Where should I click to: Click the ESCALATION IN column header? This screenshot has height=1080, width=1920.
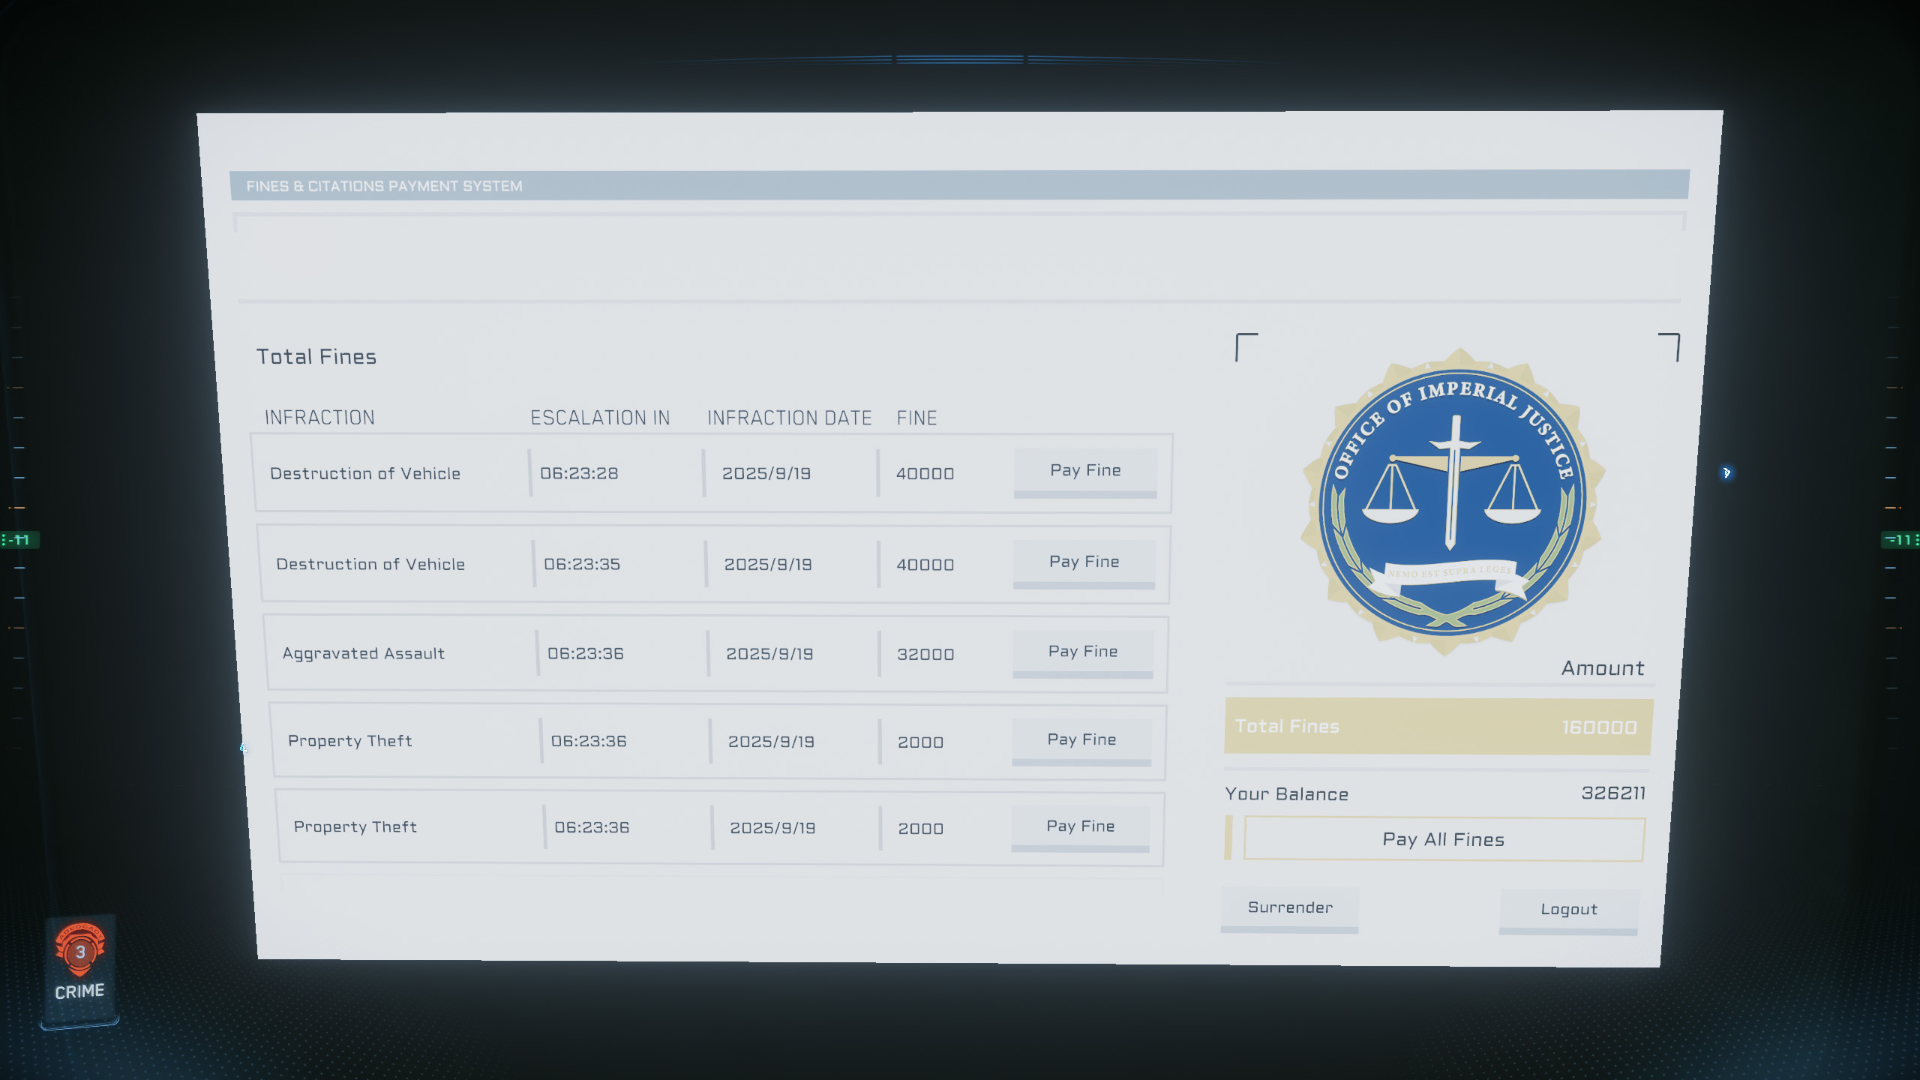click(x=600, y=418)
